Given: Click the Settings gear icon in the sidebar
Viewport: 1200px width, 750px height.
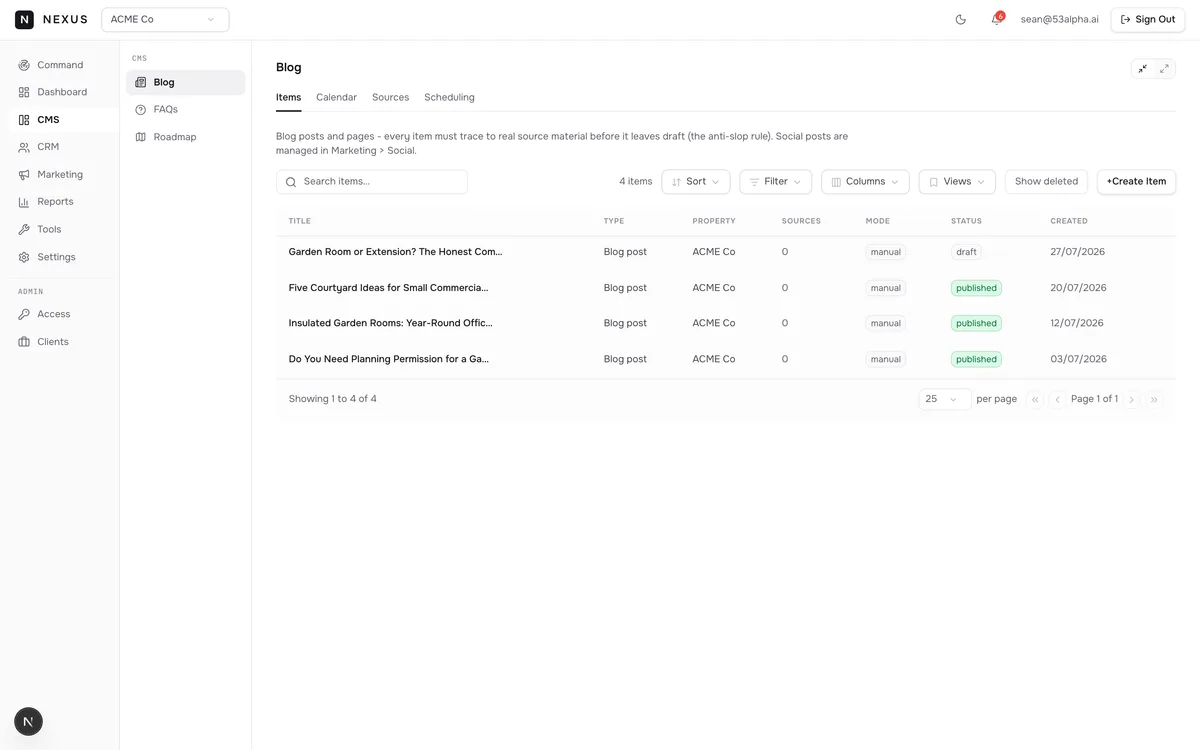Looking at the screenshot, I should click(24, 257).
